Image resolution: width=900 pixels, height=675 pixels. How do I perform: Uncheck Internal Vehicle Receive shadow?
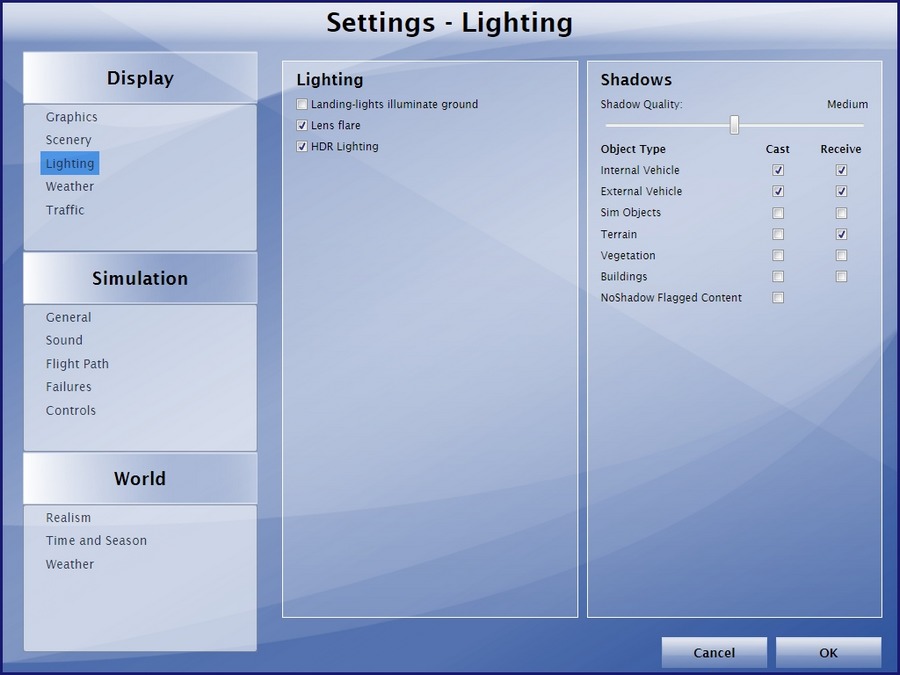[841, 170]
